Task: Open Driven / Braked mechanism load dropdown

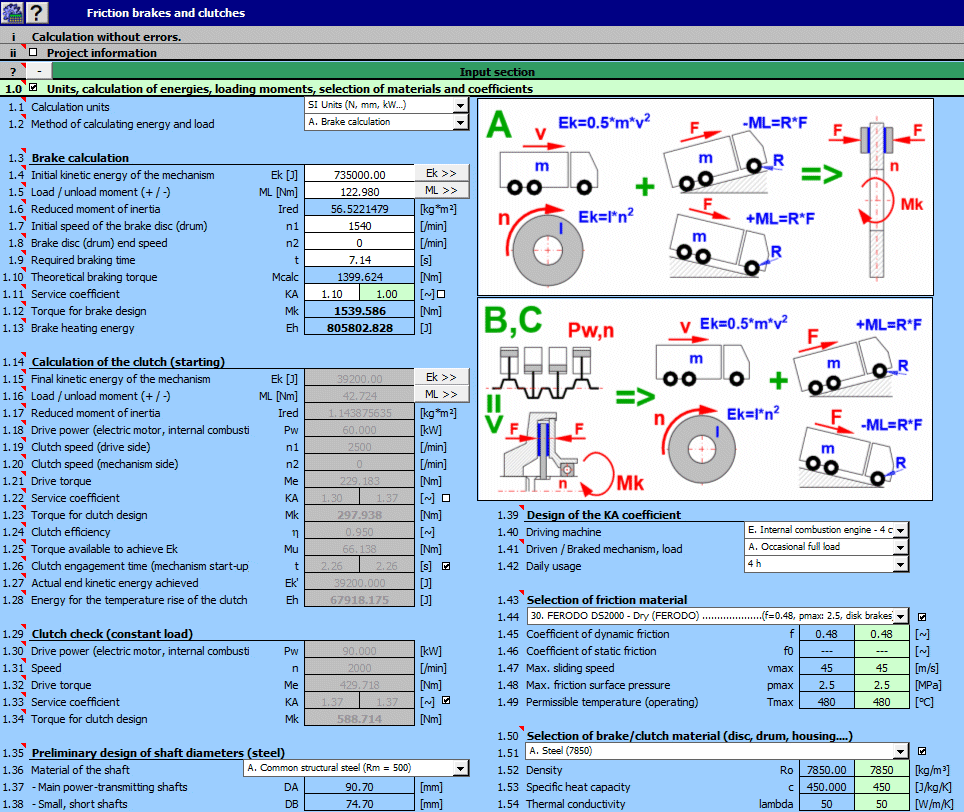Action: [x=900, y=547]
